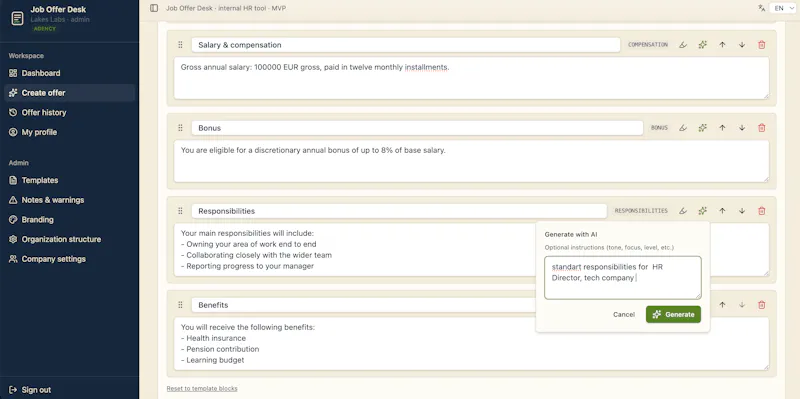Click Cancel in Generate with AI popup
Image resolution: width=800 pixels, height=399 pixels.
click(x=624, y=314)
